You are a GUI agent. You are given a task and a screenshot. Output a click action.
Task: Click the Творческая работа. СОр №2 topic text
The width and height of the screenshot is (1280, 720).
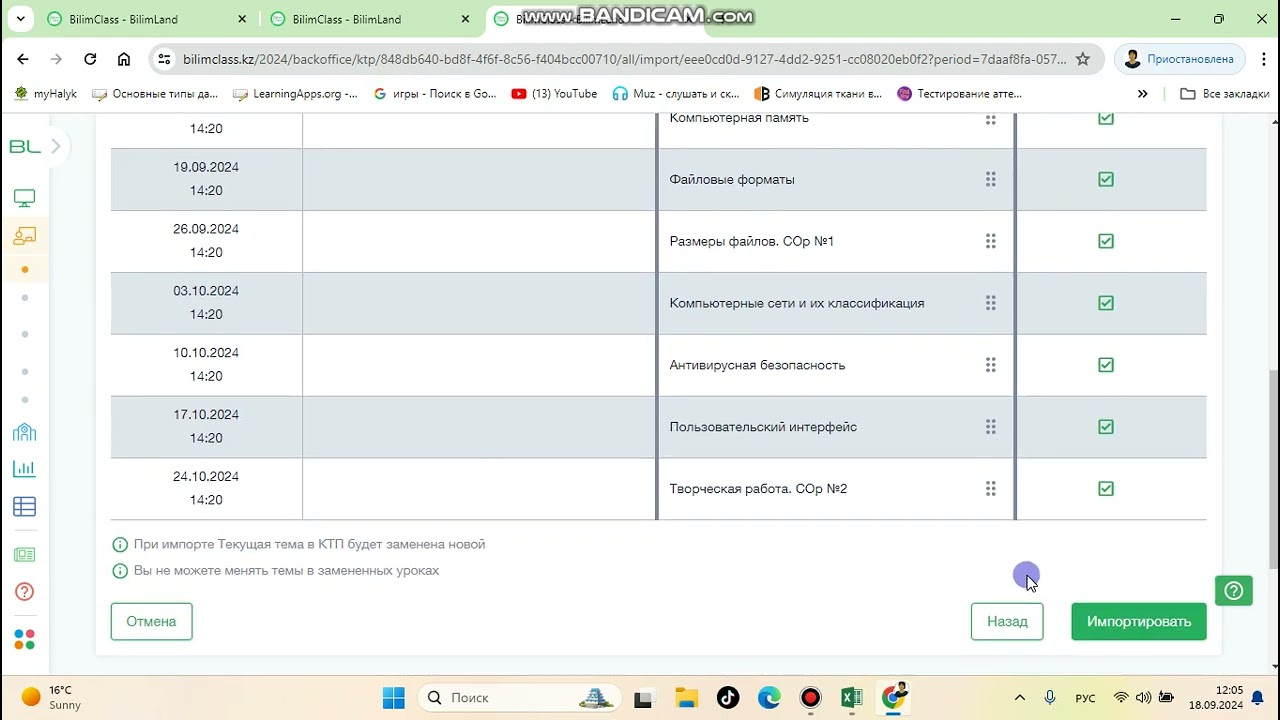coord(758,489)
